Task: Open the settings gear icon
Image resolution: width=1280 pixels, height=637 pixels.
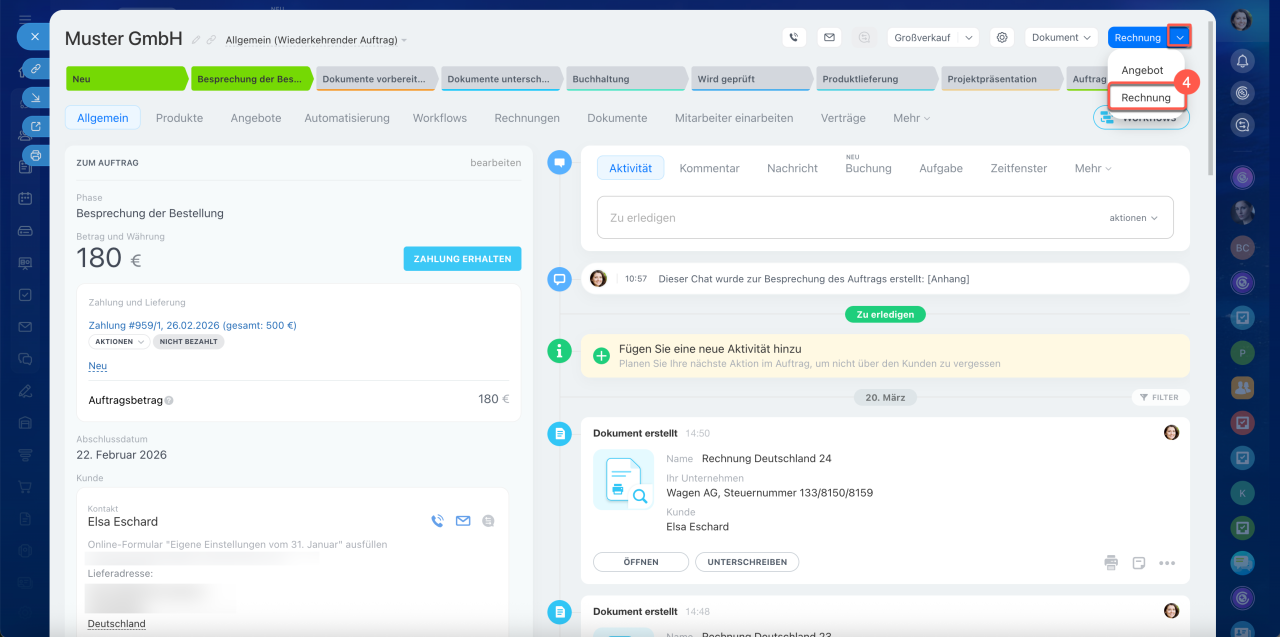Action: tap(1001, 37)
